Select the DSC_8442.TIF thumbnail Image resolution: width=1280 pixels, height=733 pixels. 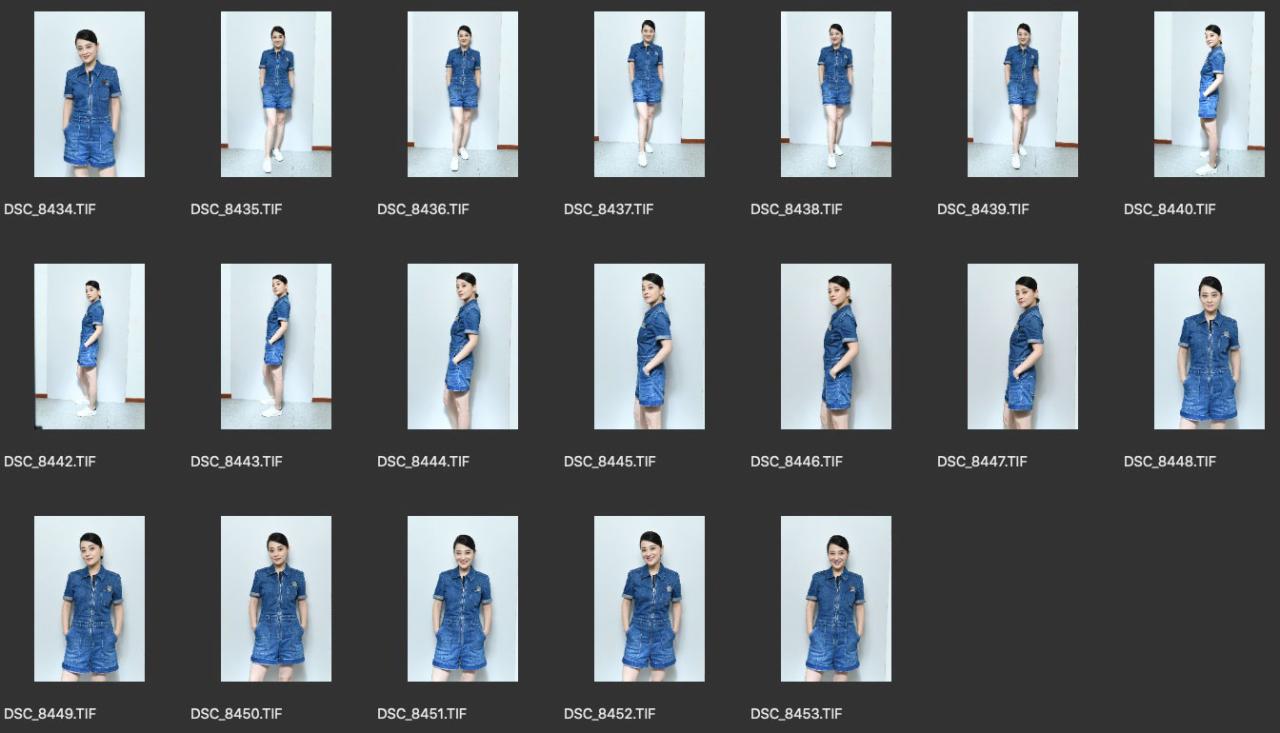(89, 346)
